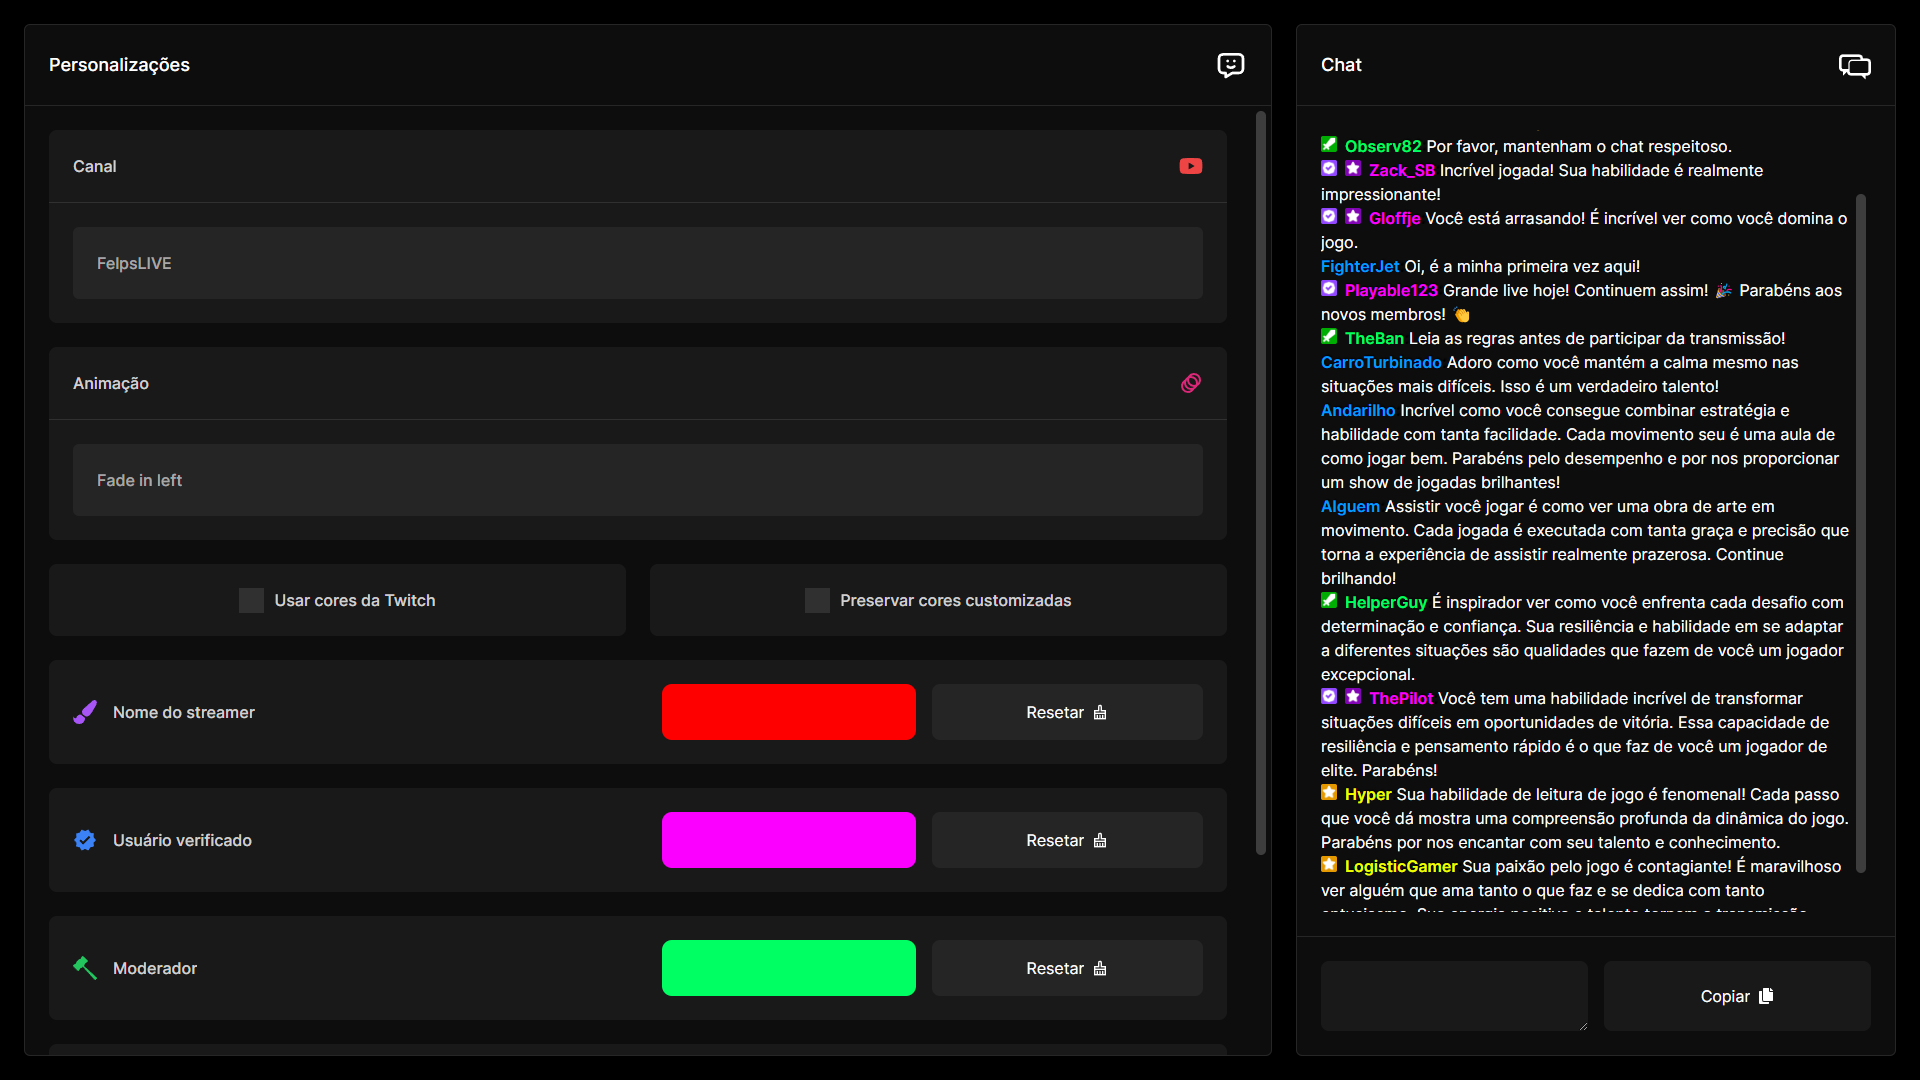Open the Fade in left animation dropdown
This screenshot has width=1920, height=1080.
[x=637, y=480]
